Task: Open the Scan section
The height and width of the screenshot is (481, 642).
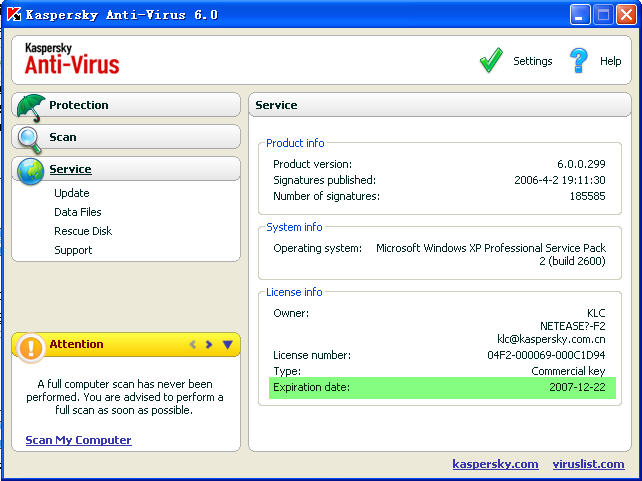Action: point(126,137)
